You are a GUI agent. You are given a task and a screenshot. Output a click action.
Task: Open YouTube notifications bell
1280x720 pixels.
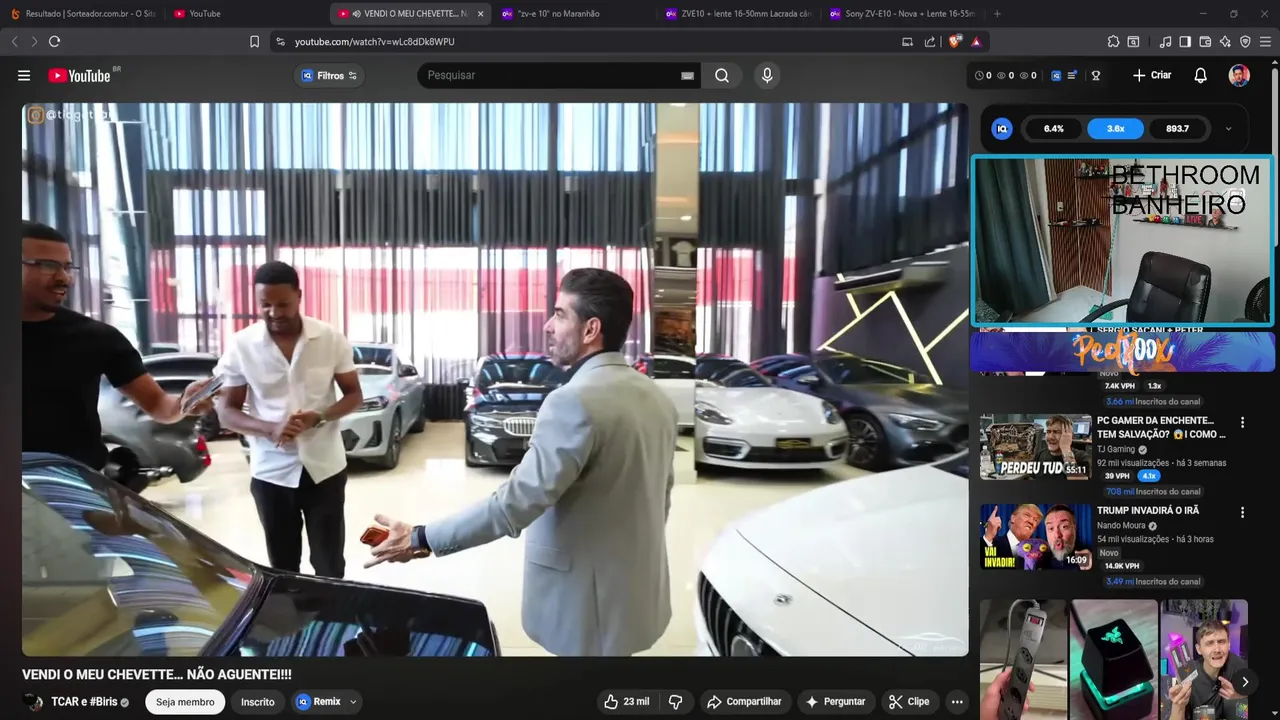1201,75
